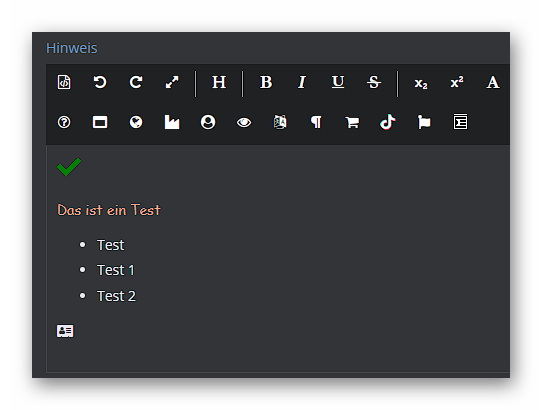Open the font A dropdown
The height and width of the screenshot is (410, 542).
tap(493, 82)
